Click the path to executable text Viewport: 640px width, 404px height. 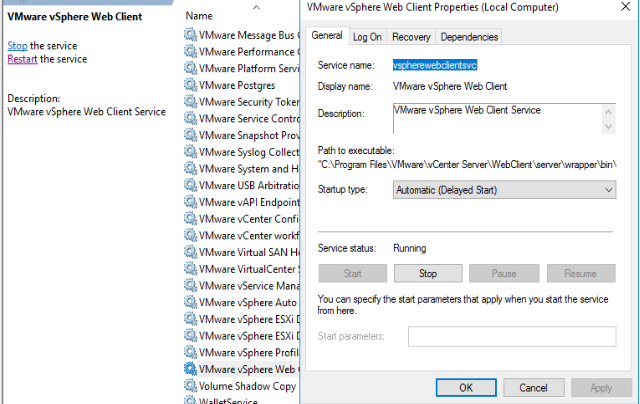click(467, 164)
